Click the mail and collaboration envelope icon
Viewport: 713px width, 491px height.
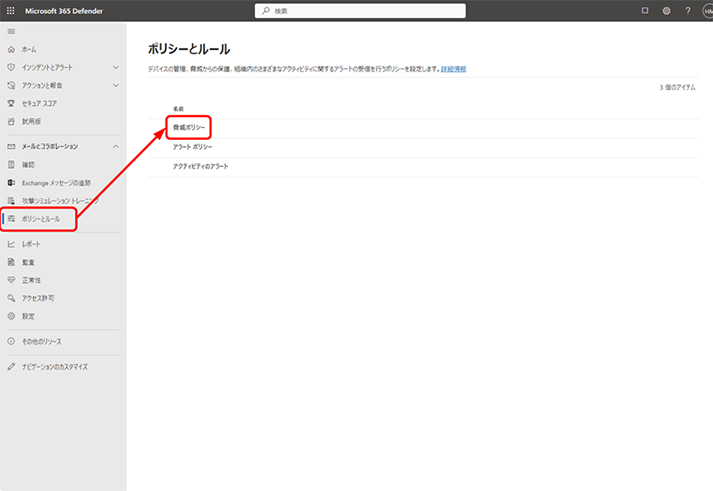pos(11,146)
